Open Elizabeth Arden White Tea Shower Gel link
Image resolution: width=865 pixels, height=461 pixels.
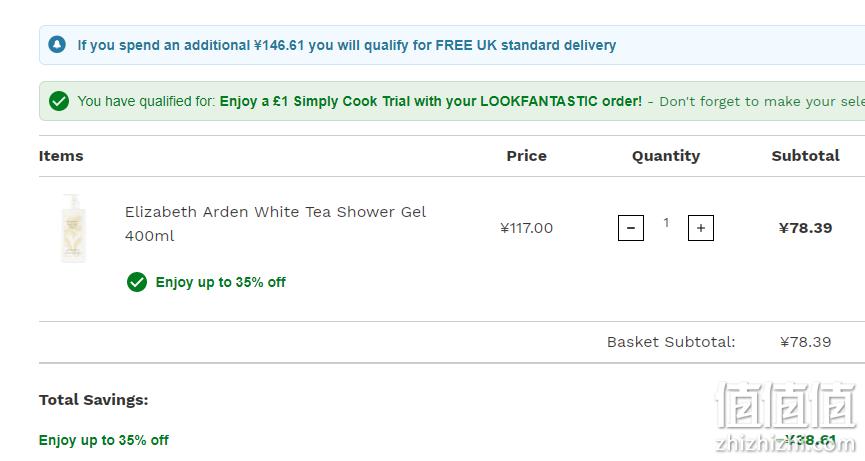[x=275, y=223]
